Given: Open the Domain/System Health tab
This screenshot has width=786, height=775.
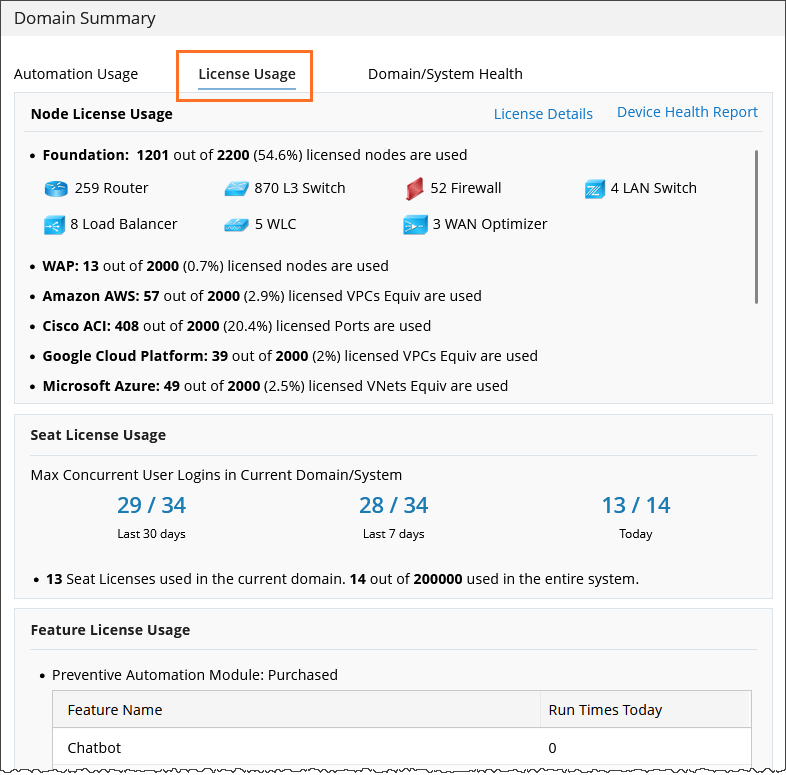Looking at the screenshot, I should point(445,74).
